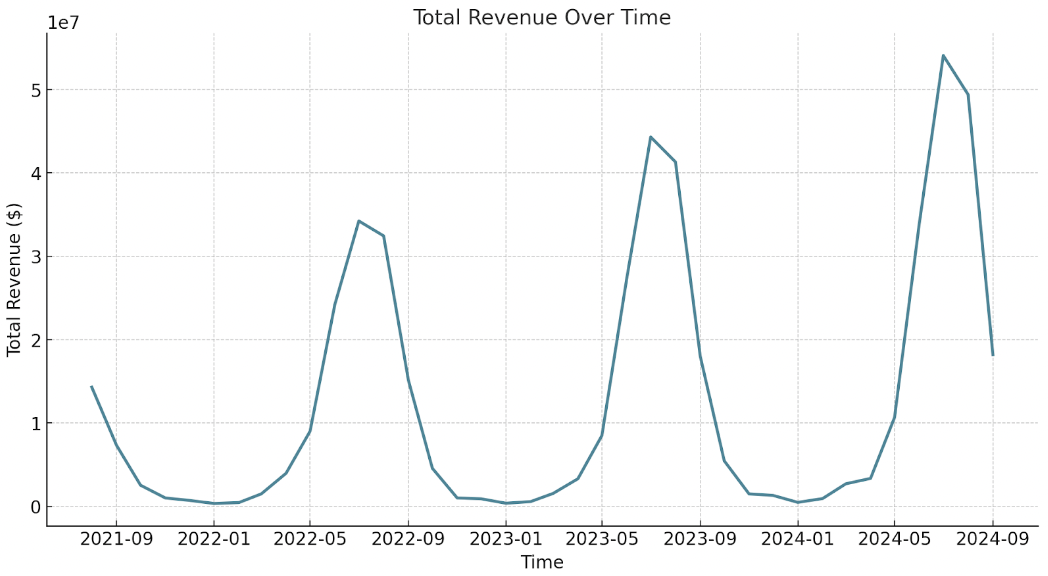Click the chart title 'Total Revenue Over Time'
Image resolution: width=1048 pixels, height=576 pixels.
point(541,17)
